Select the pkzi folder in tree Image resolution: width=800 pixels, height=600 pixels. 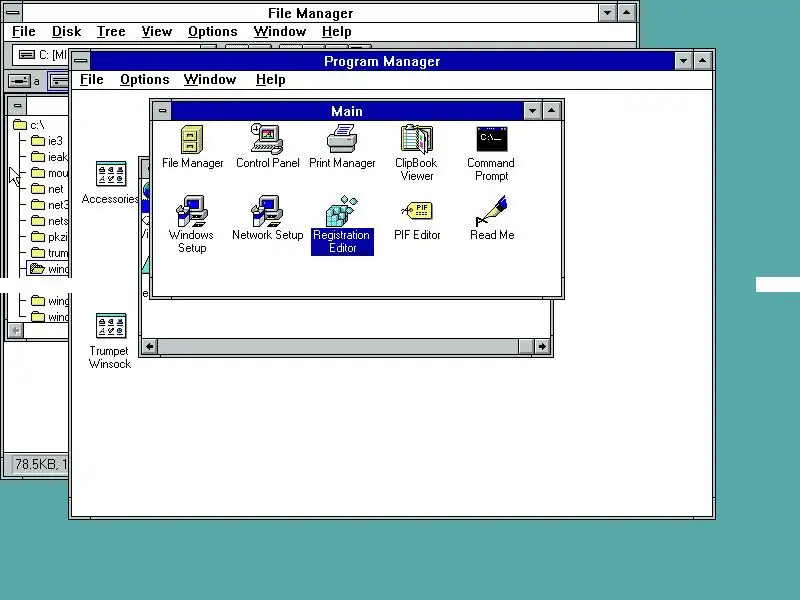coord(49,237)
